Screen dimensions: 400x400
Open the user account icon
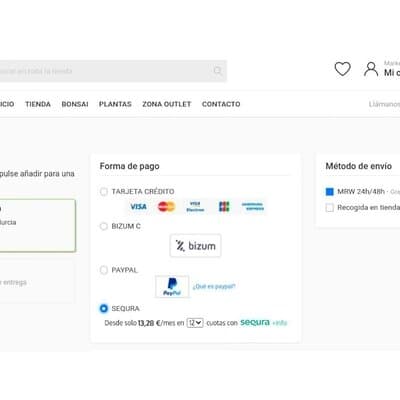371,69
